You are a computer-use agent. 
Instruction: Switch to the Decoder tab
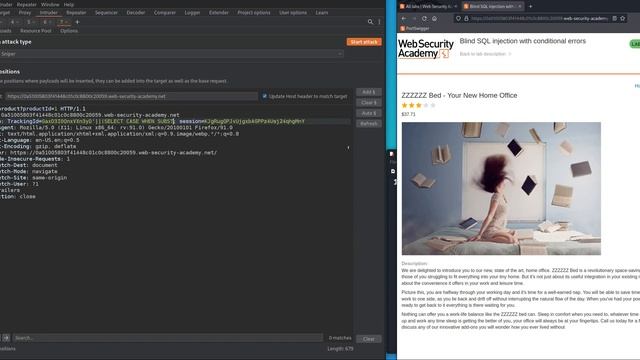click(x=136, y=13)
